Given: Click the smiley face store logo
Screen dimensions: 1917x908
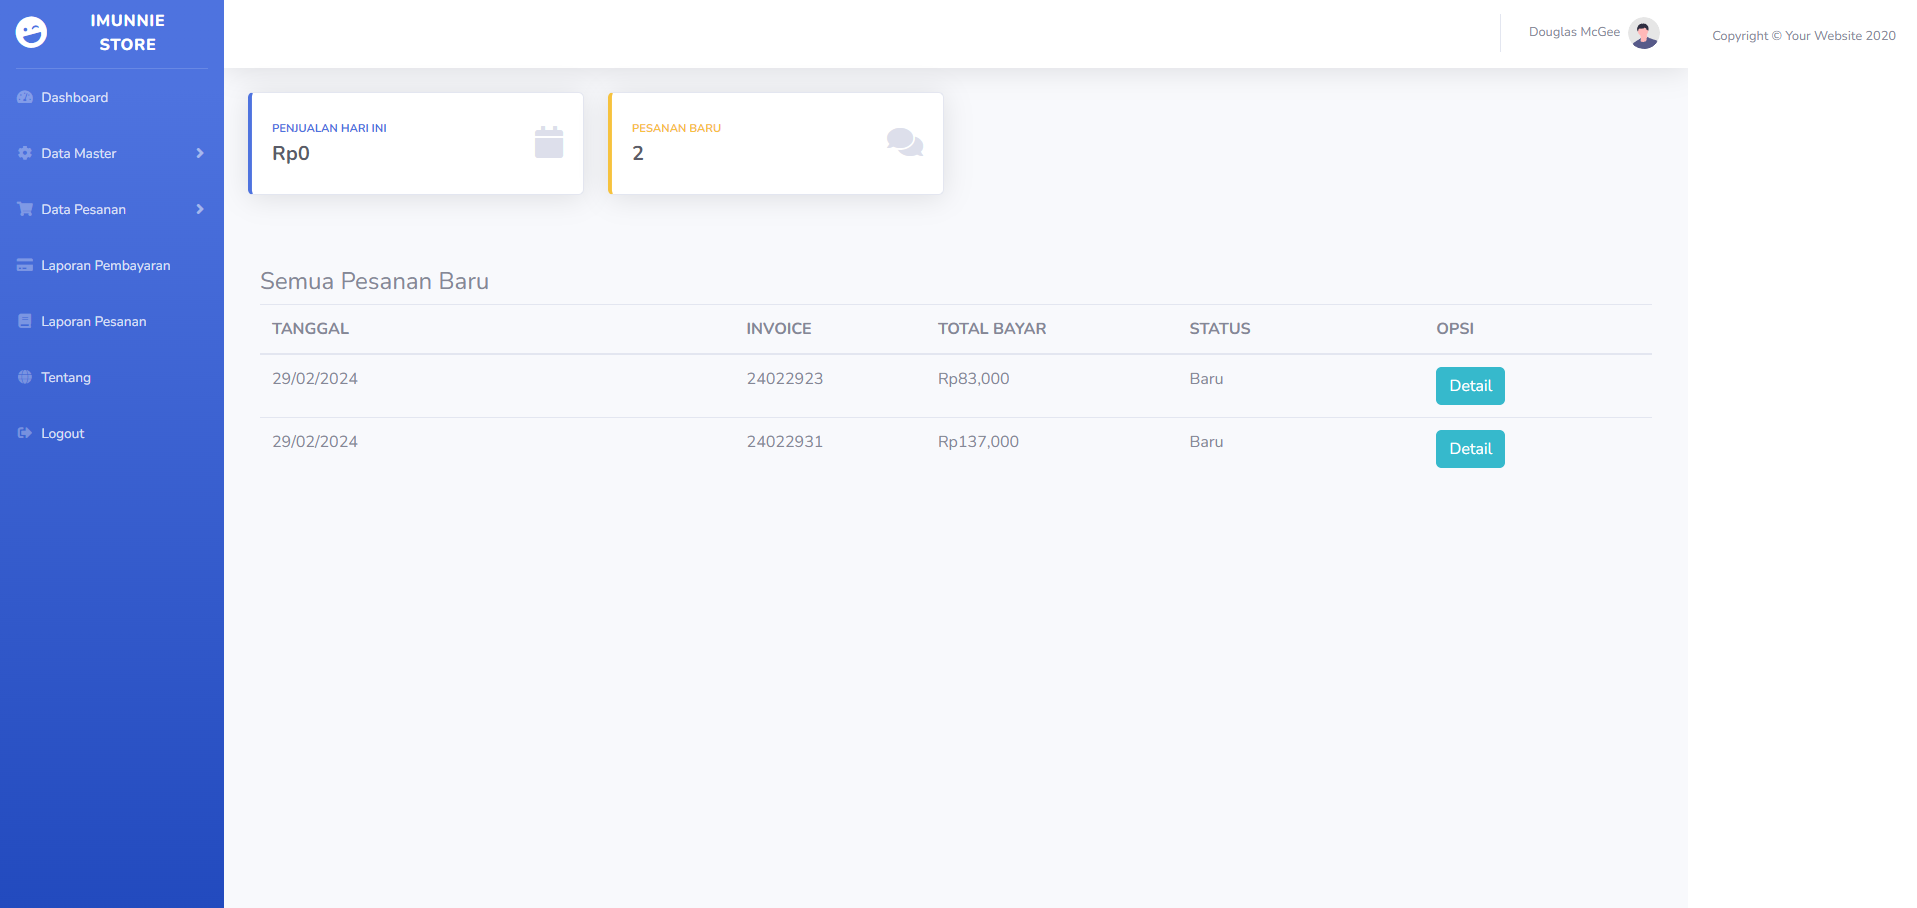Looking at the screenshot, I should click(x=31, y=33).
